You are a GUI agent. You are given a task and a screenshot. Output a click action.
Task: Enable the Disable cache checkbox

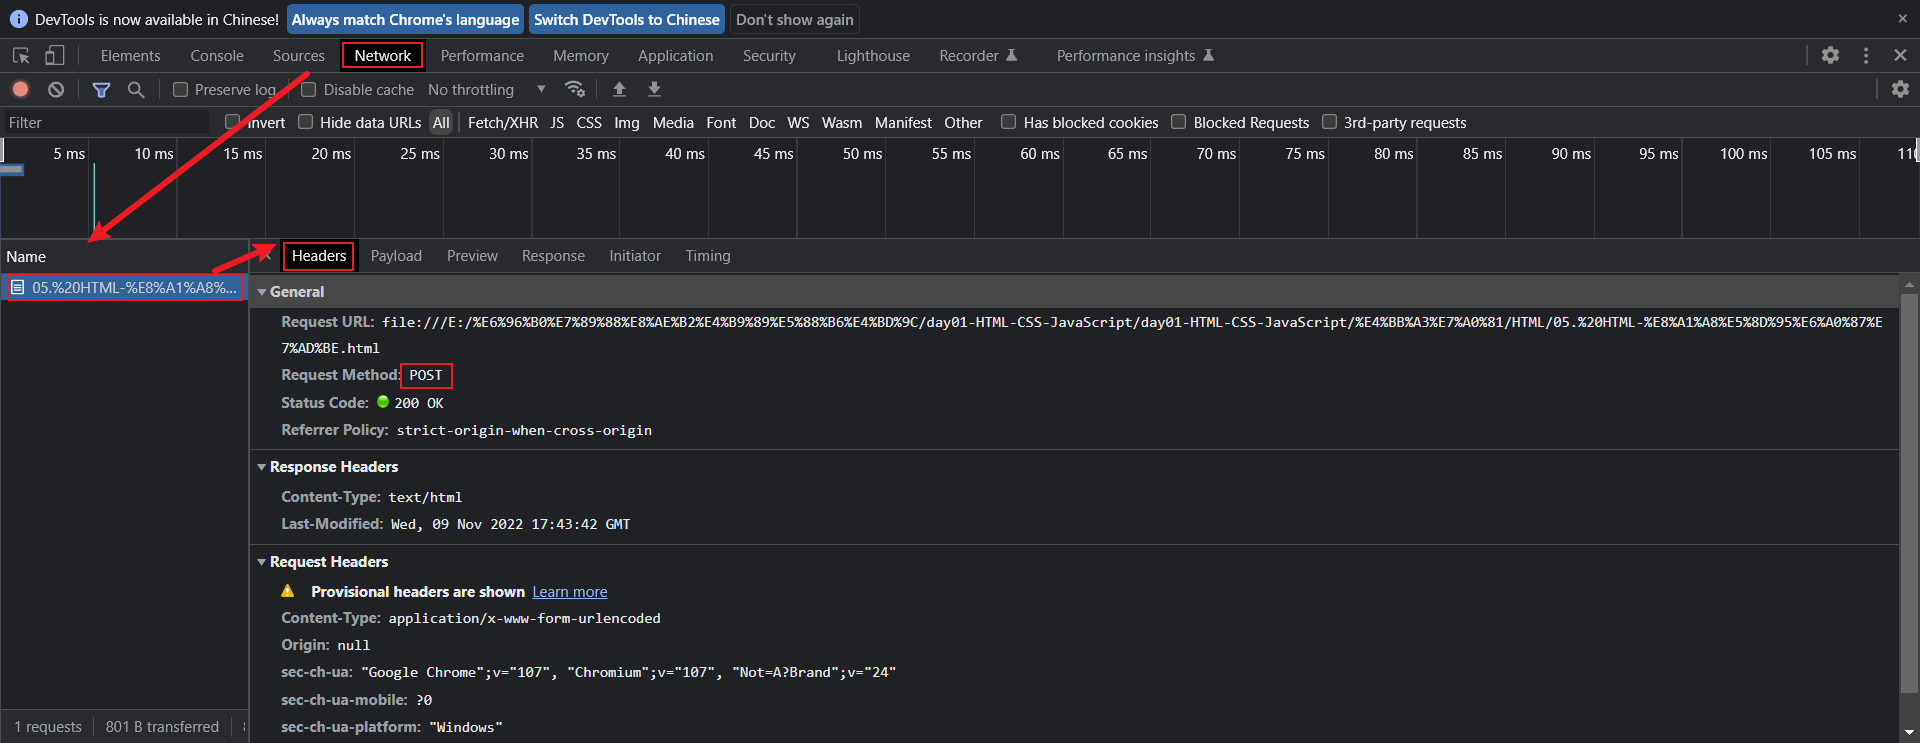click(x=309, y=89)
